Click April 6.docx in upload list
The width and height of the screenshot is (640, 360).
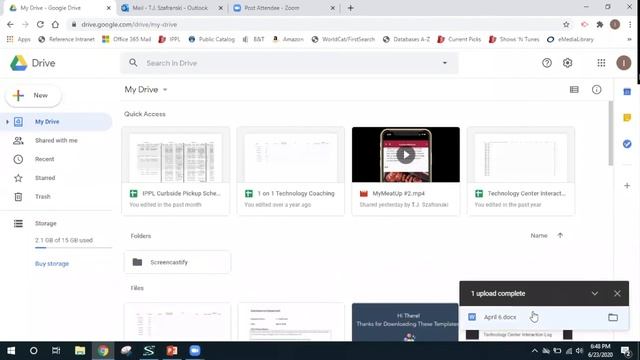(x=500, y=317)
